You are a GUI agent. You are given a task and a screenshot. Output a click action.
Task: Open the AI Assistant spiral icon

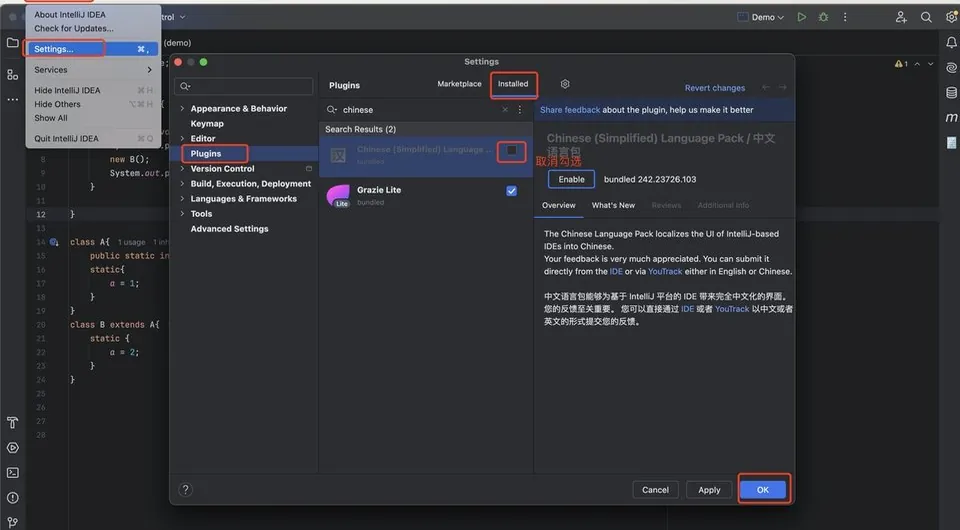pos(951,67)
